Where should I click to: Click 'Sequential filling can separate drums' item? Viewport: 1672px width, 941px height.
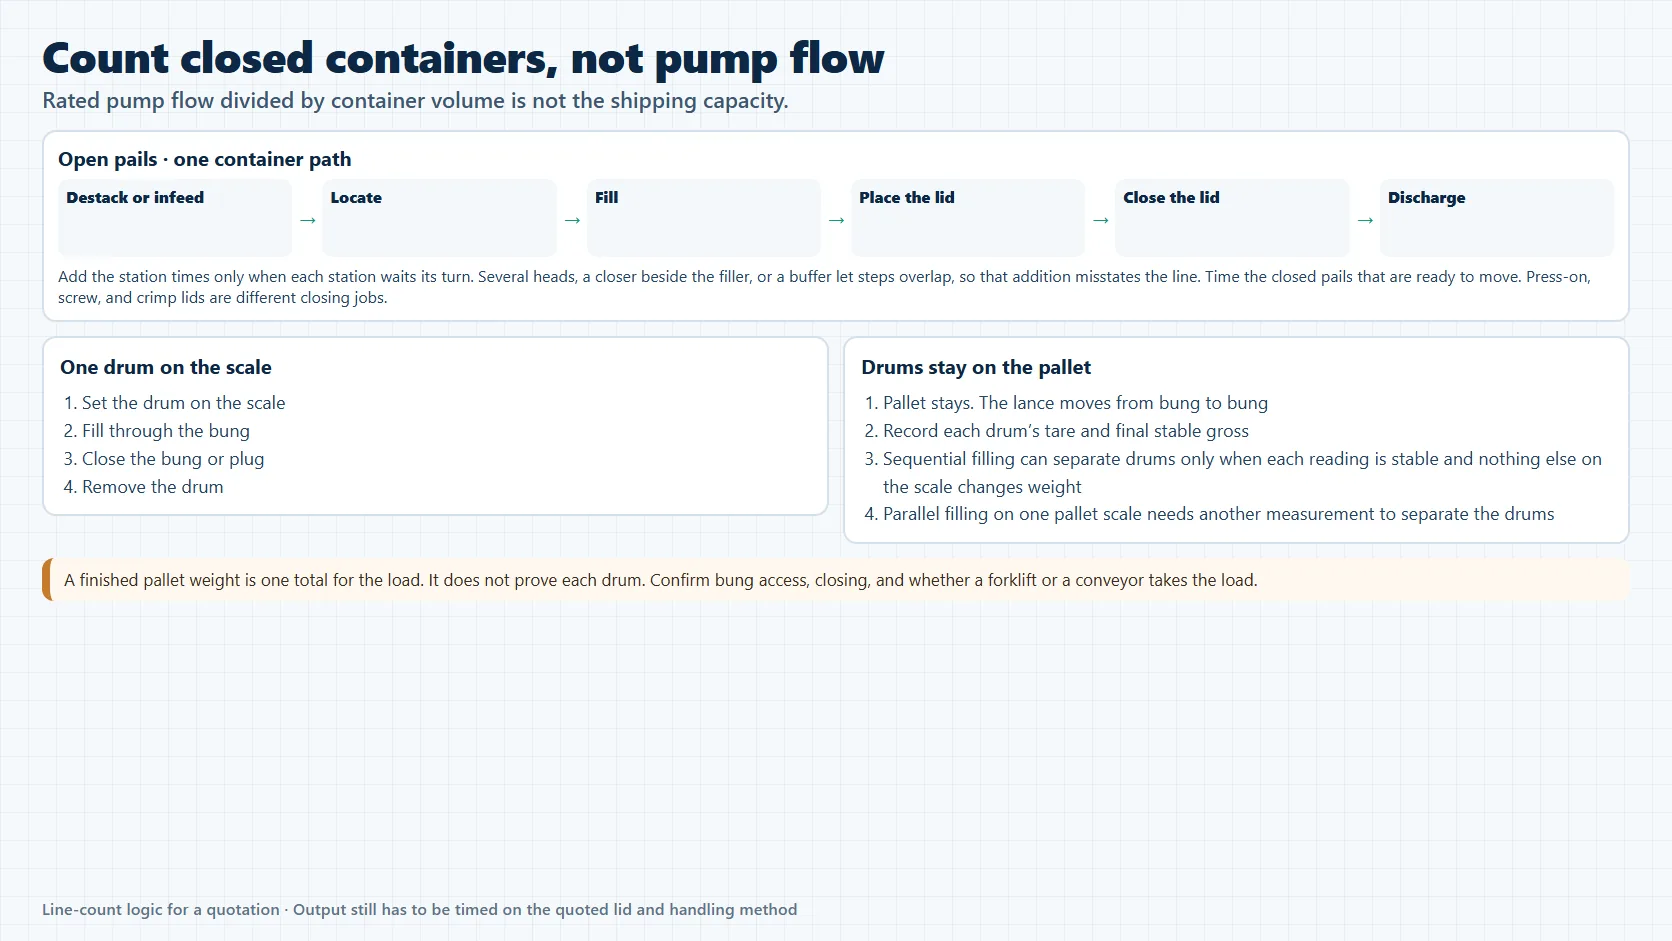point(1233,473)
